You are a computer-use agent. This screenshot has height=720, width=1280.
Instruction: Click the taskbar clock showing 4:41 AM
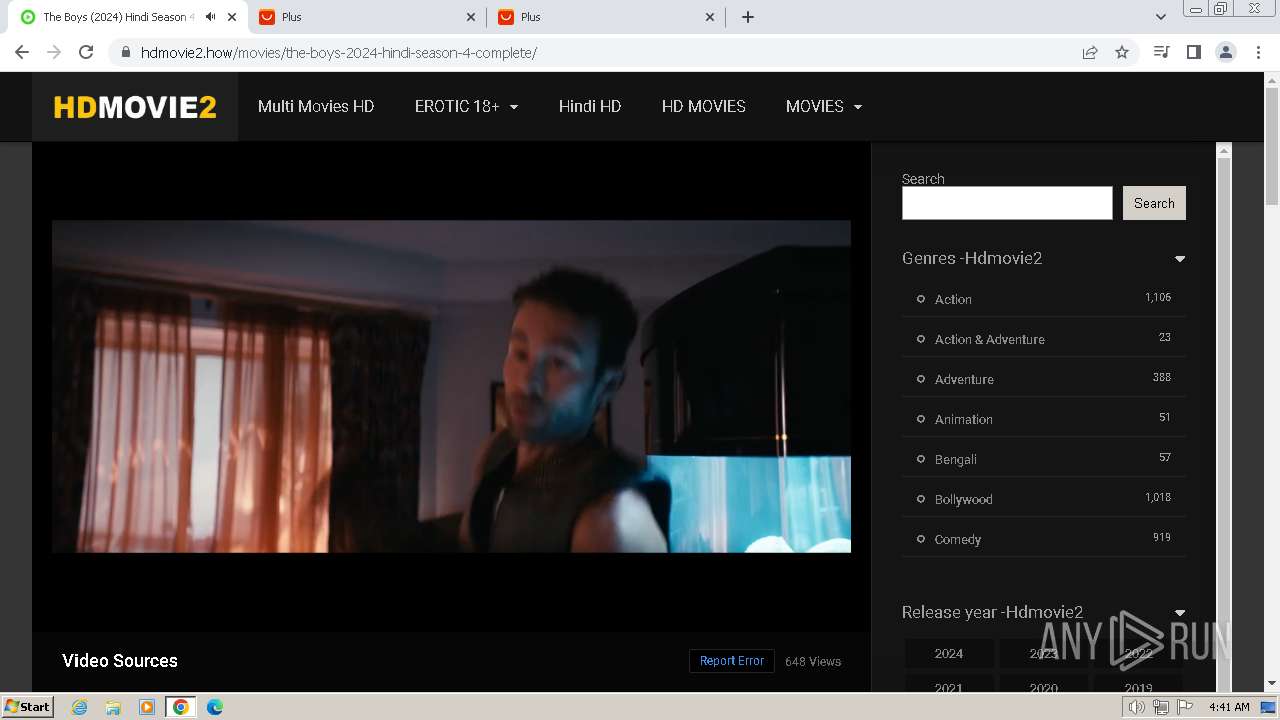pos(1229,707)
